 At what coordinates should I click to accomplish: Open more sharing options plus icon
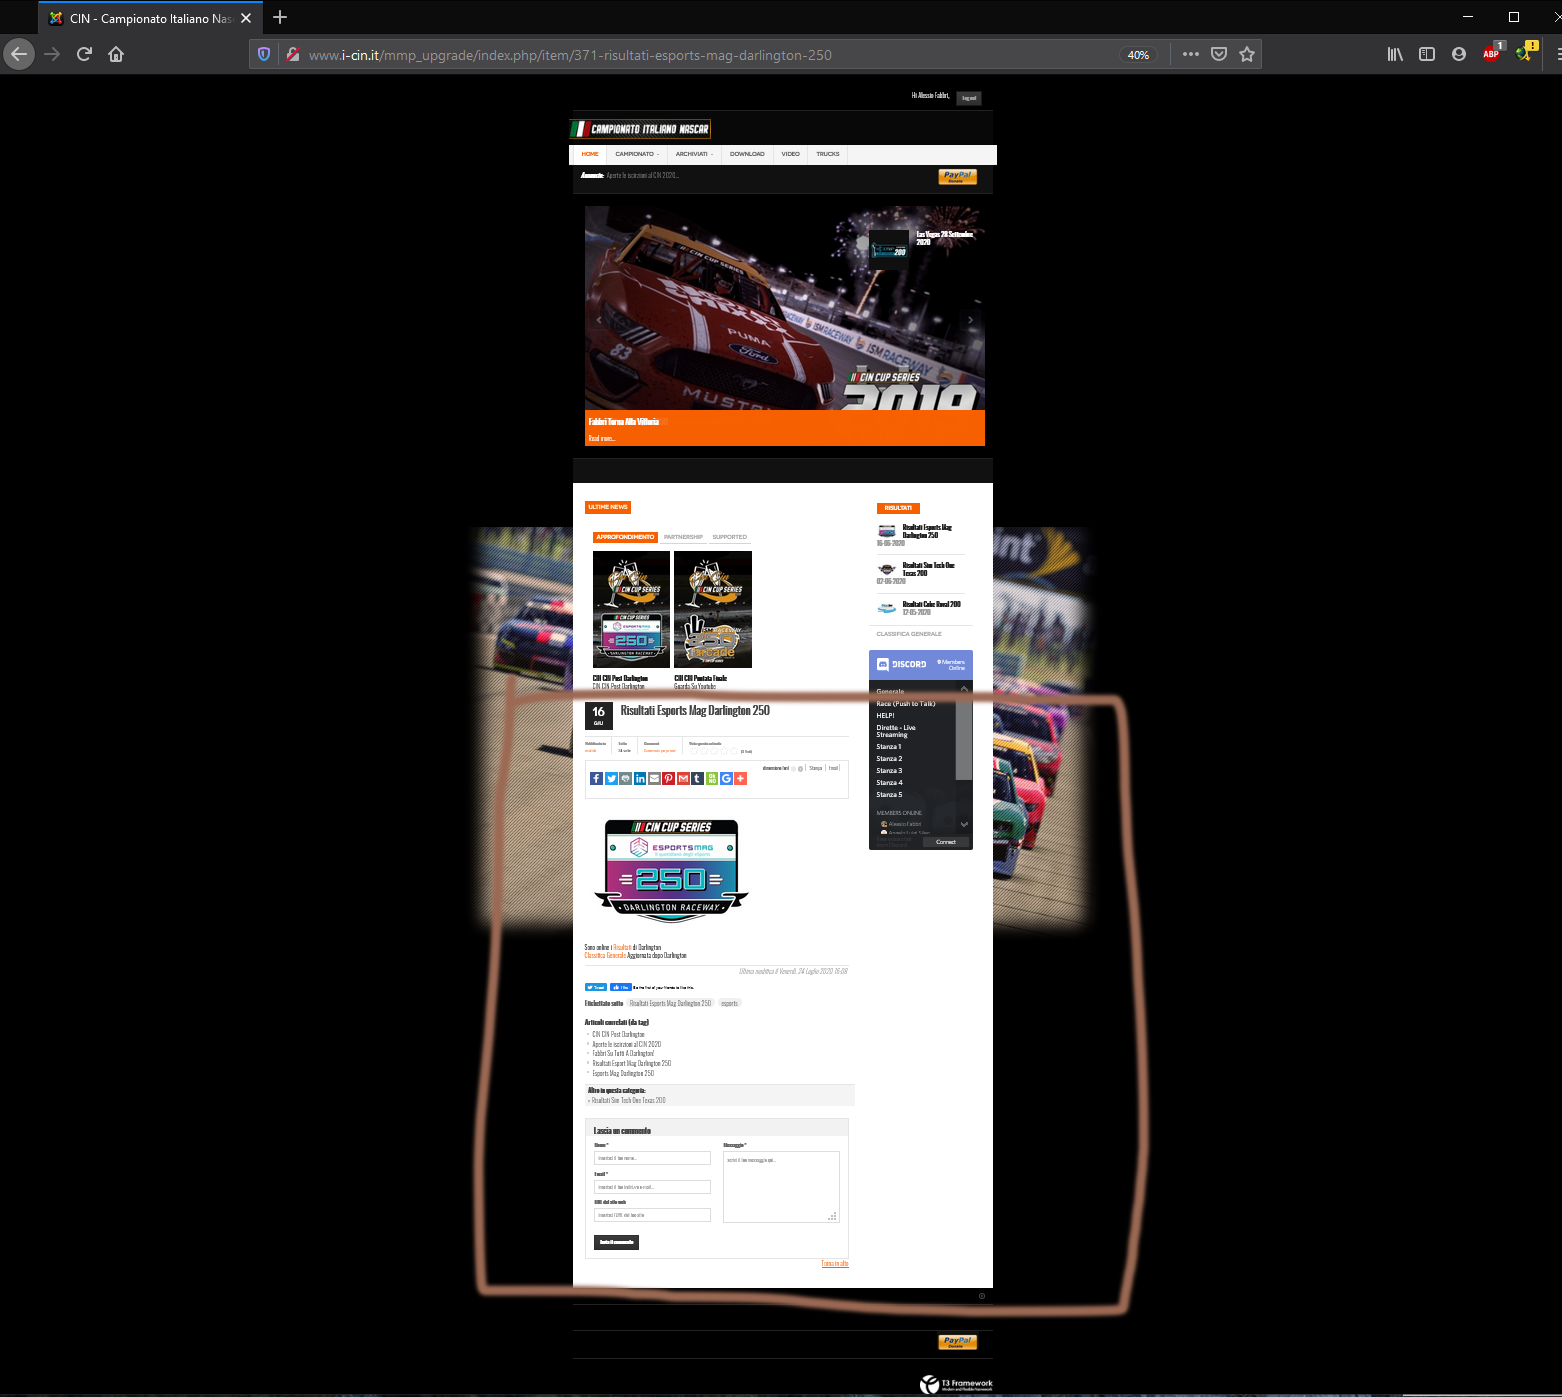coord(741,779)
